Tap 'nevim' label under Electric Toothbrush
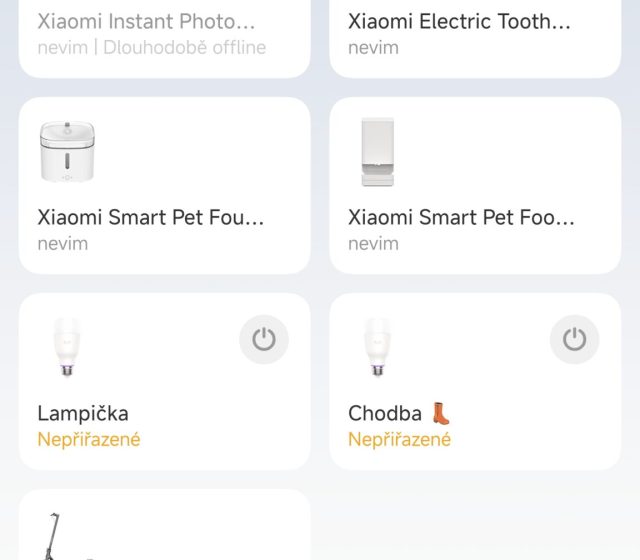This screenshot has height=560, width=640. (374, 47)
